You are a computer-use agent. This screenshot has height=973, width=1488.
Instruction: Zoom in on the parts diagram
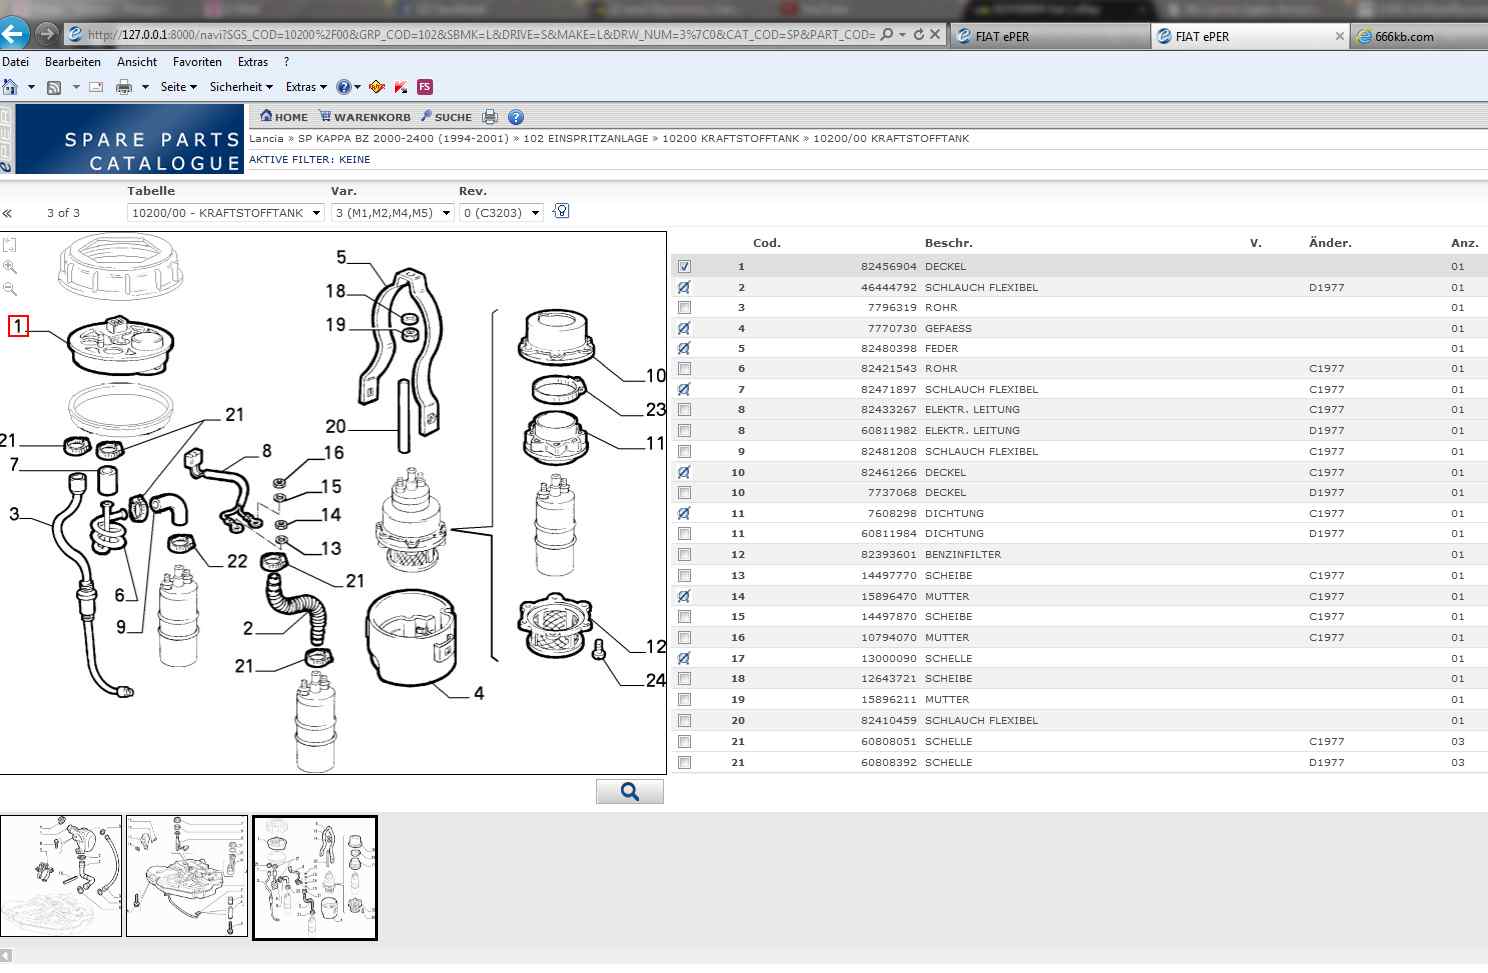point(10,267)
